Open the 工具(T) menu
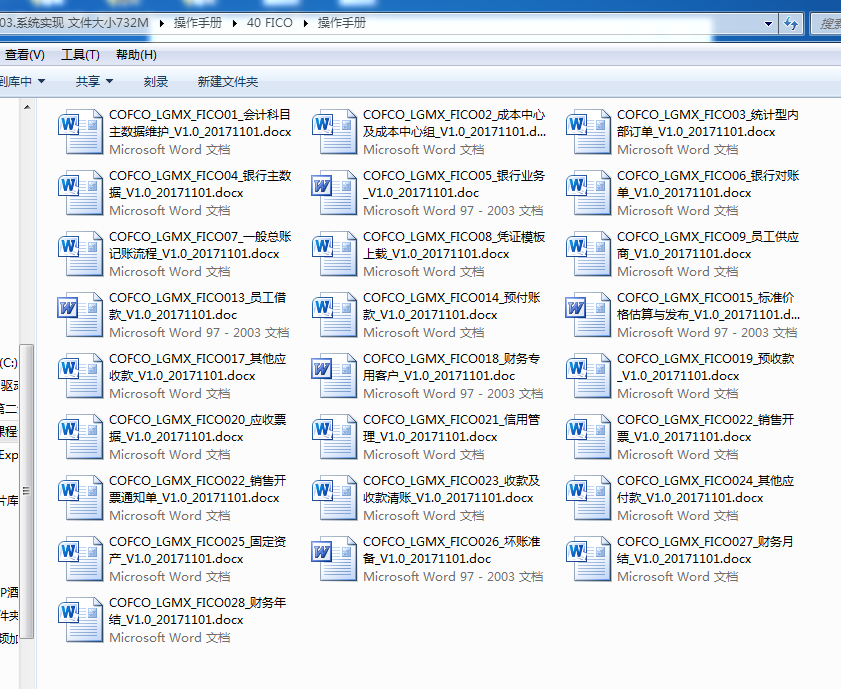This screenshot has width=841, height=689. tap(80, 55)
